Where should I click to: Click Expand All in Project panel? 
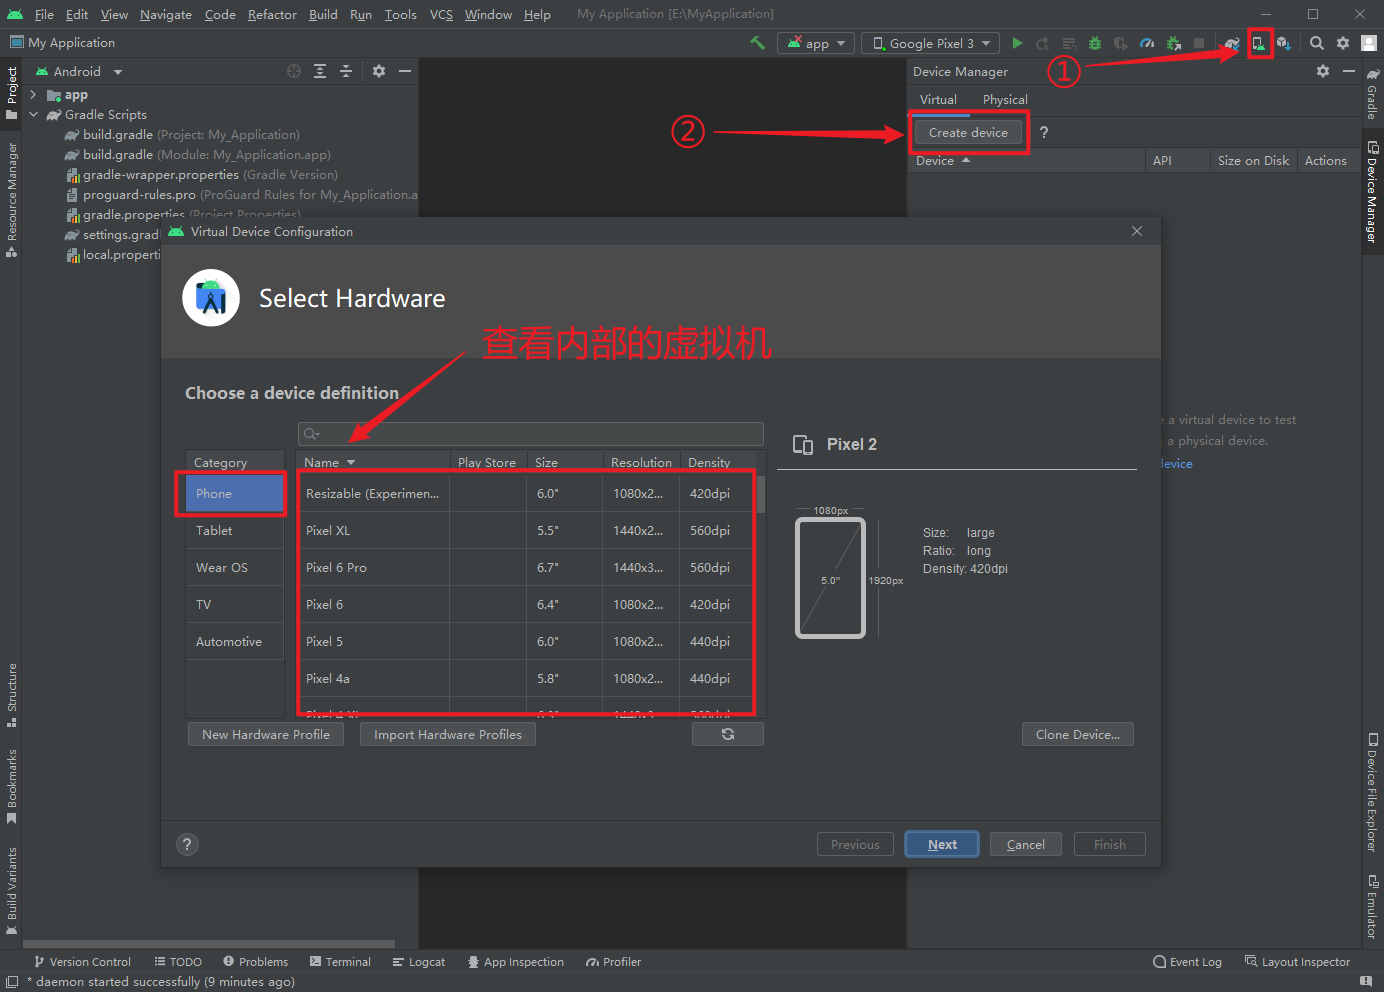[320, 71]
